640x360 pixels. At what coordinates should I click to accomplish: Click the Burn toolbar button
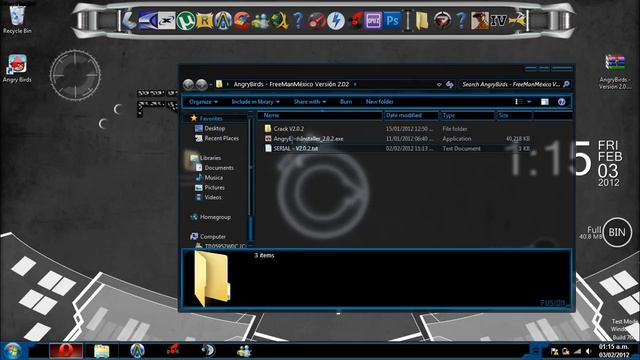pyautogui.click(x=346, y=102)
